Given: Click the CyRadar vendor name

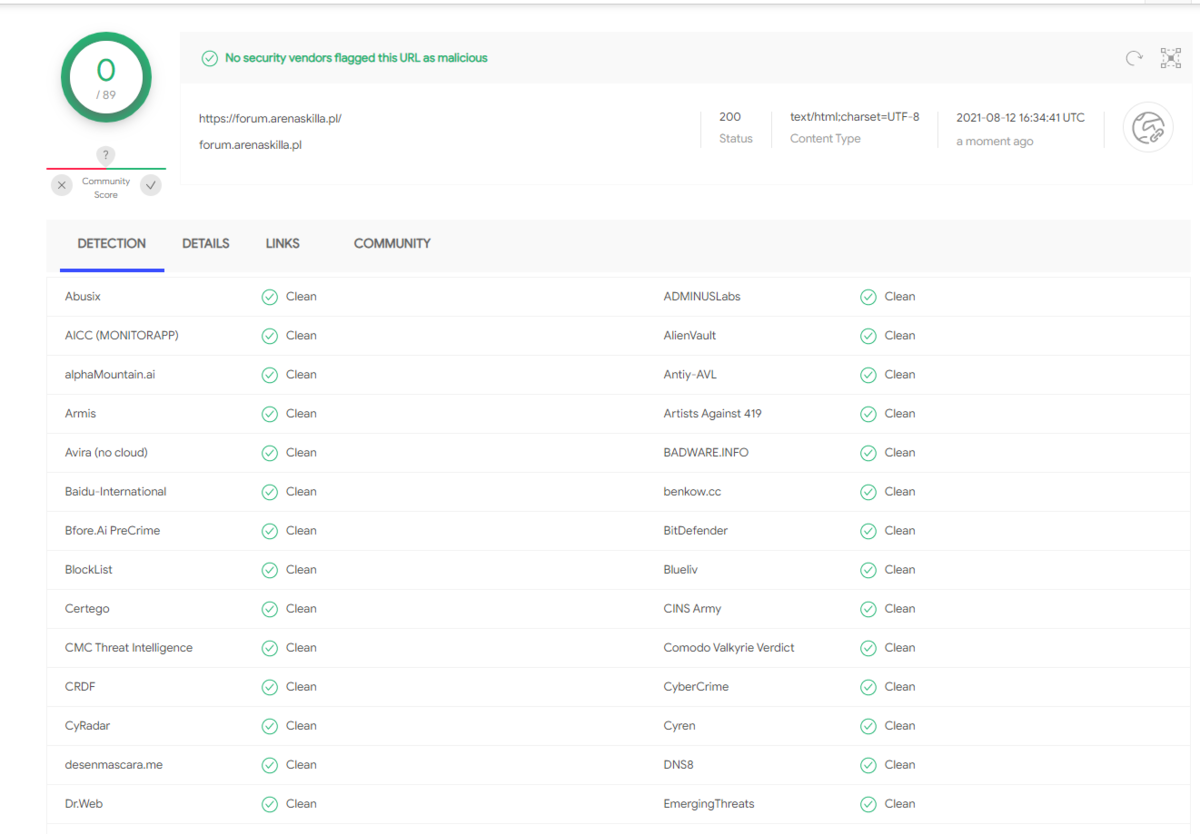Looking at the screenshot, I should tap(88, 726).
